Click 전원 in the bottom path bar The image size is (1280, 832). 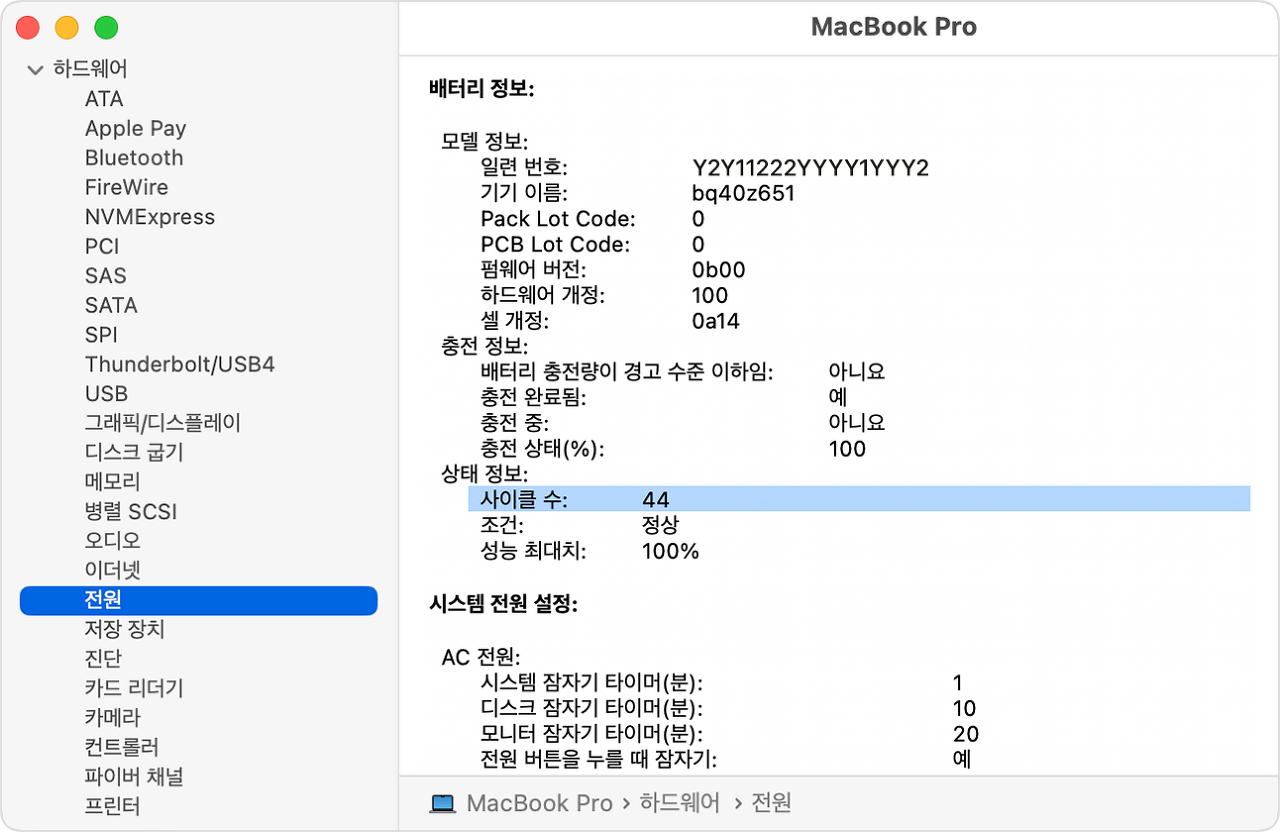pyautogui.click(x=771, y=803)
